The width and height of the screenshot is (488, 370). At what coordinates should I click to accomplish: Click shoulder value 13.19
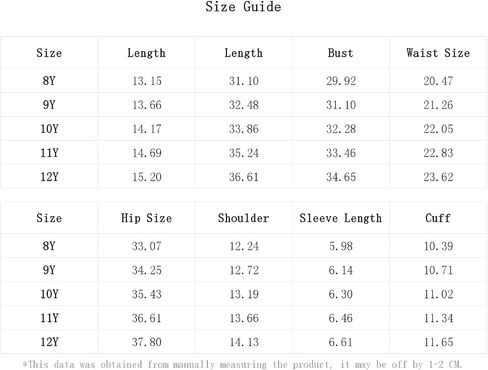244,294
